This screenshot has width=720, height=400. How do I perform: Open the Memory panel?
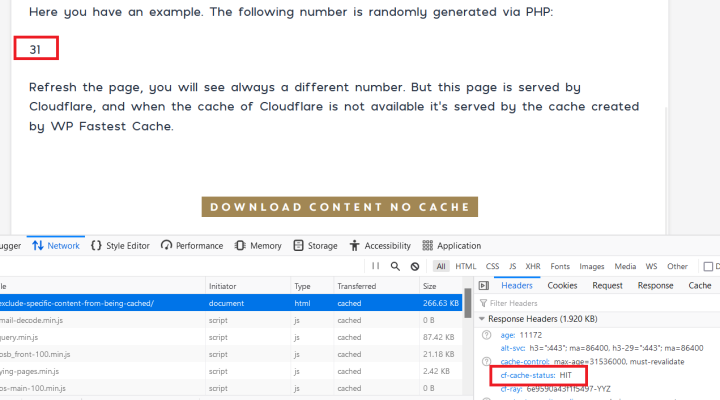258,246
